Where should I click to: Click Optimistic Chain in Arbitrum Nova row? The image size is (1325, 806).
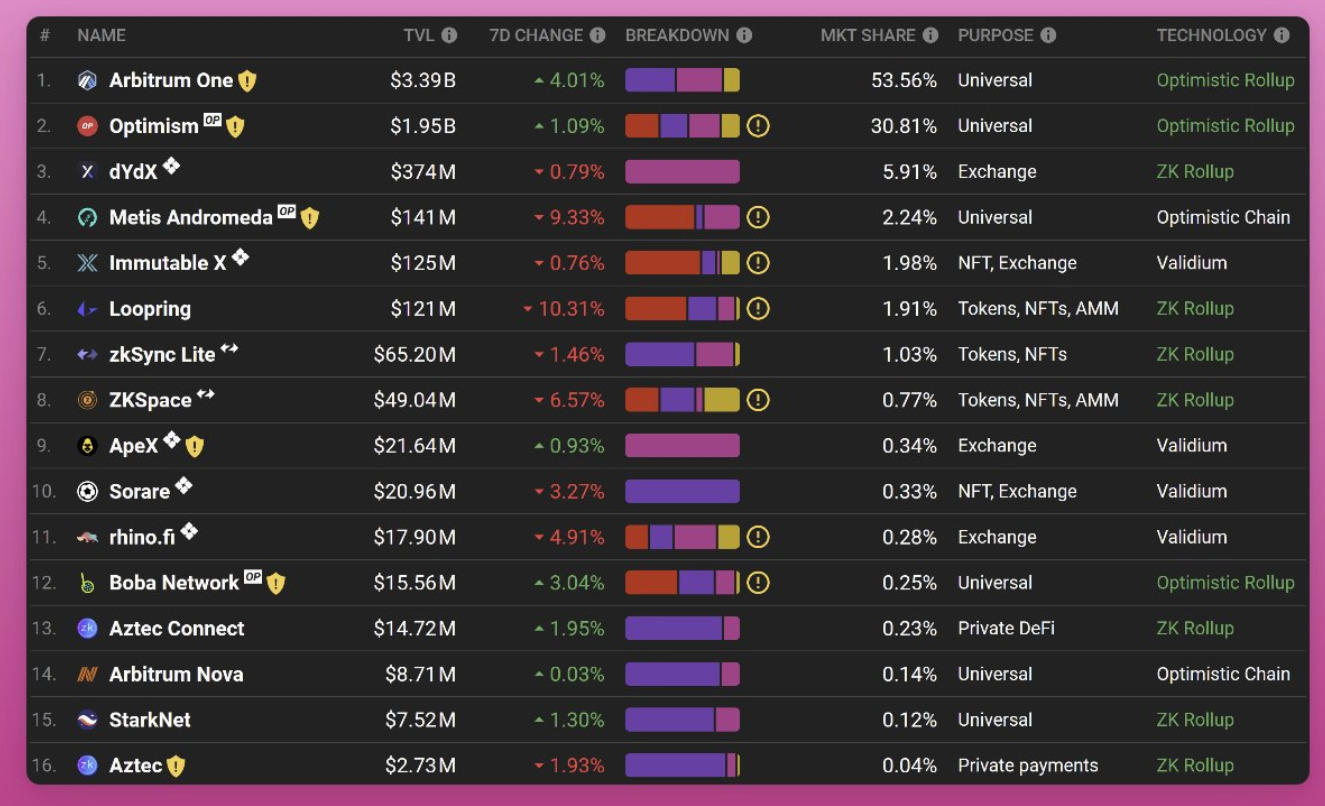[1224, 674]
